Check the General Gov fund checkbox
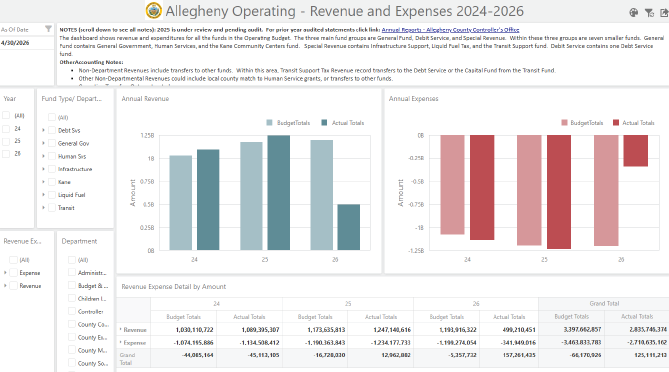This screenshot has height=372, width=669. pos(52,143)
